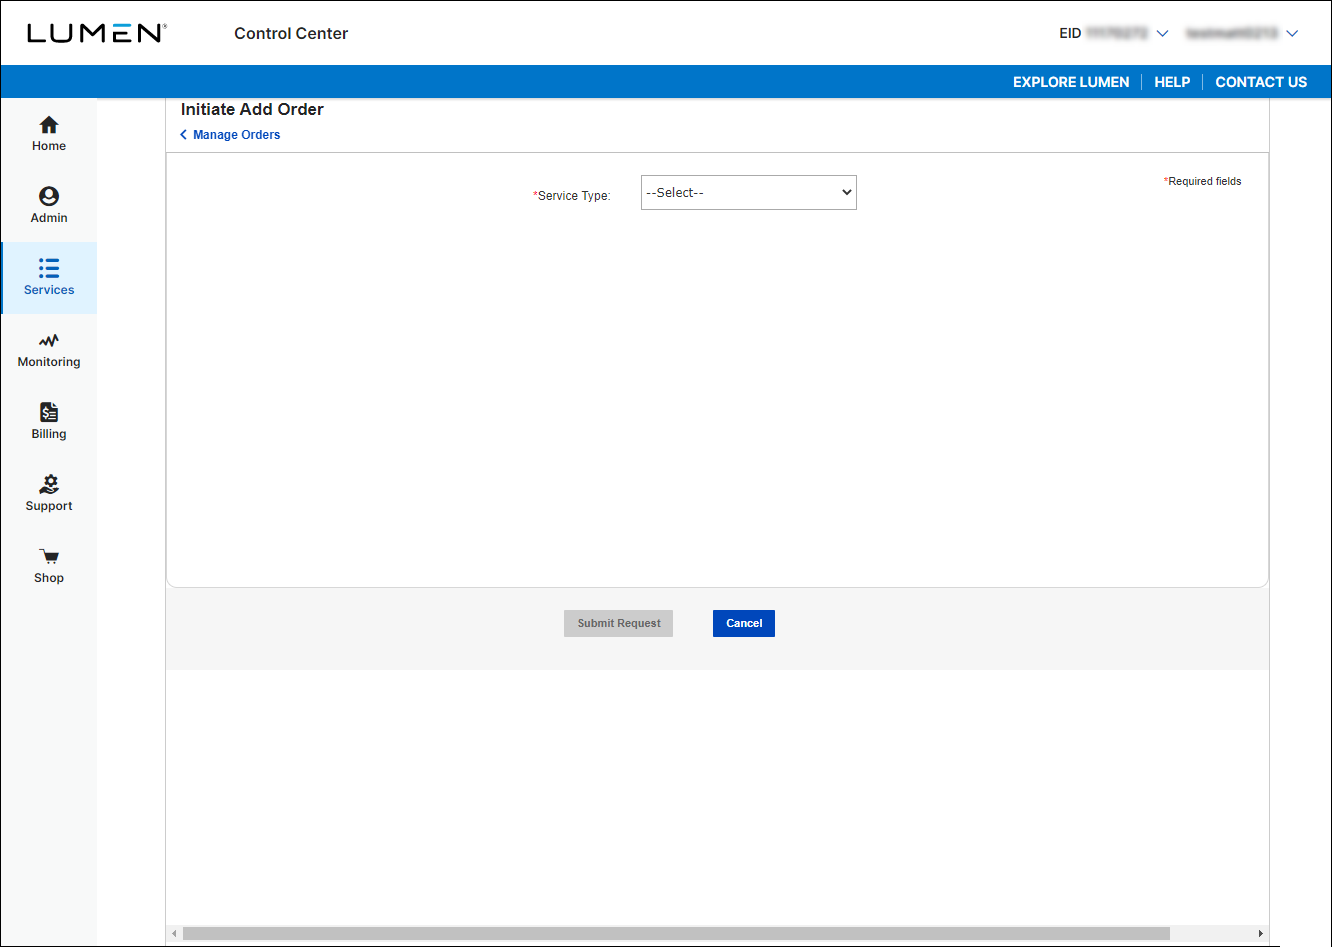Open the Service Type select dropdown

tap(749, 193)
